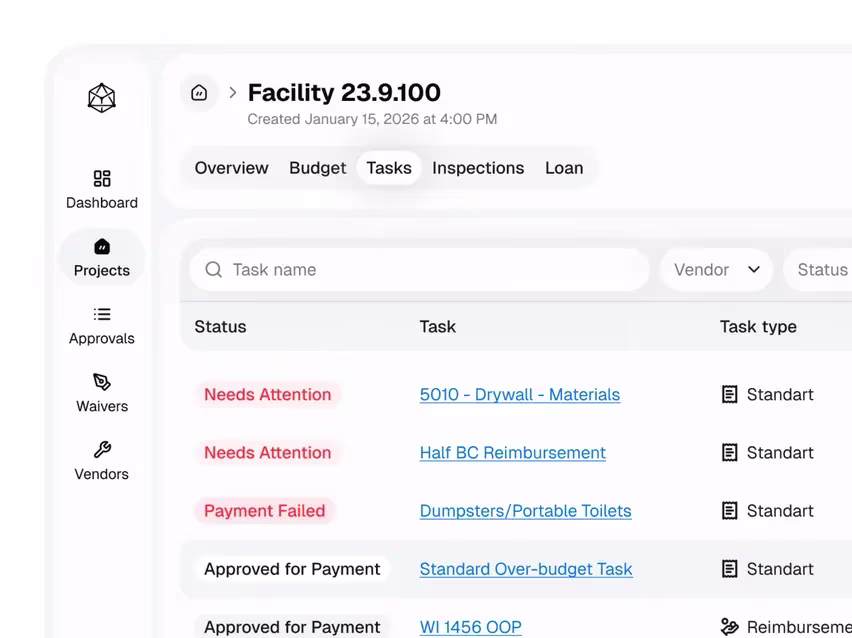Click the home breadcrumb icon
Screen dimensions: 852x638
(199, 93)
